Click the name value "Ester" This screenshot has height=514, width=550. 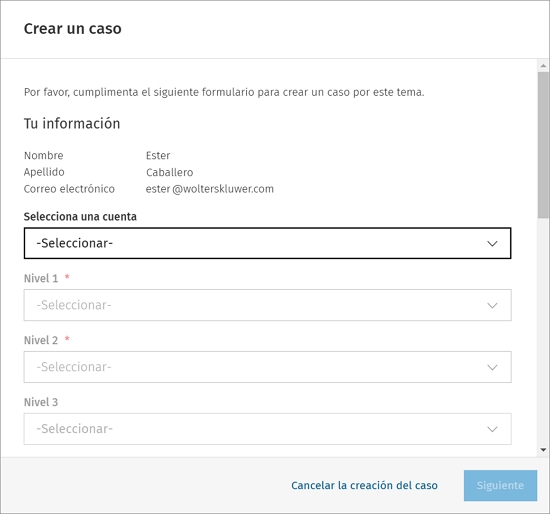coord(158,155)
